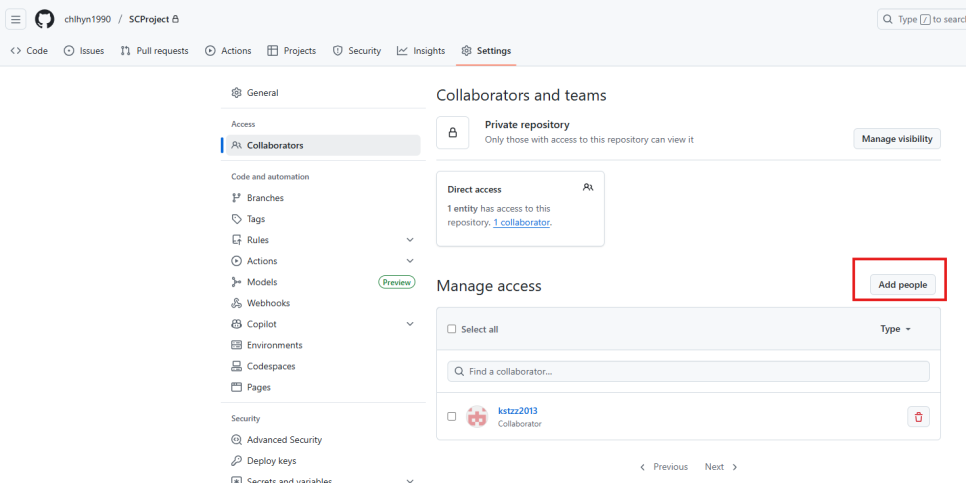Click the Deploy keys key icon
The width and height of the screenshot is (966, 483).
pos(237,461)
